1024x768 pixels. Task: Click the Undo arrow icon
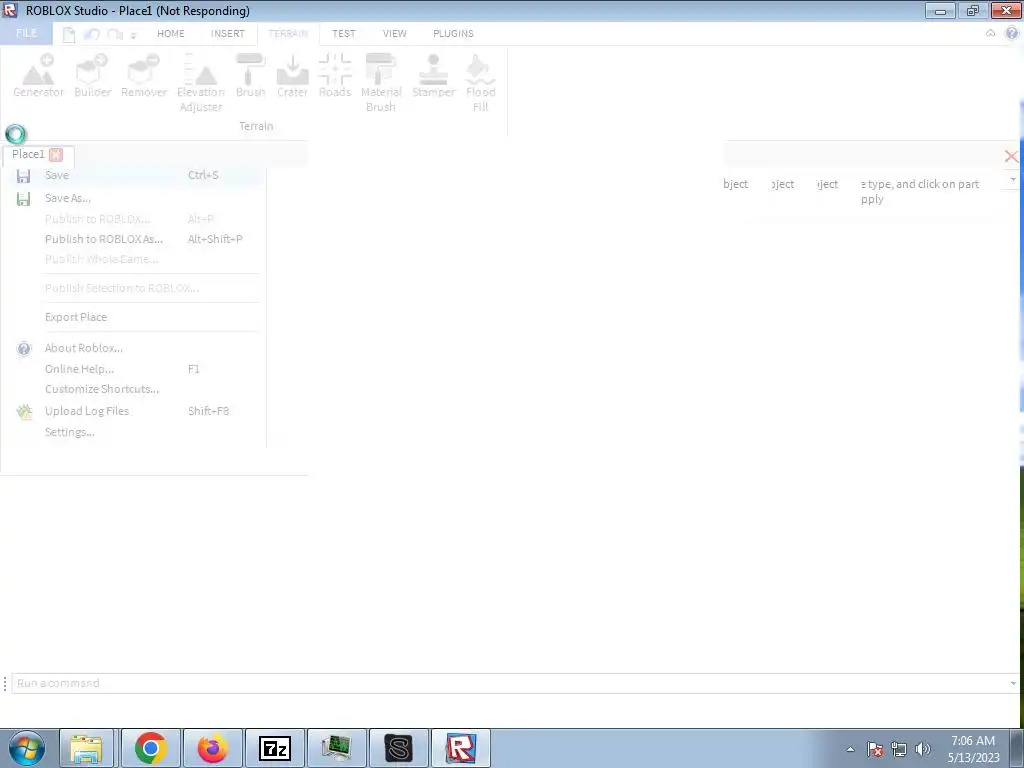click(91, 35)
